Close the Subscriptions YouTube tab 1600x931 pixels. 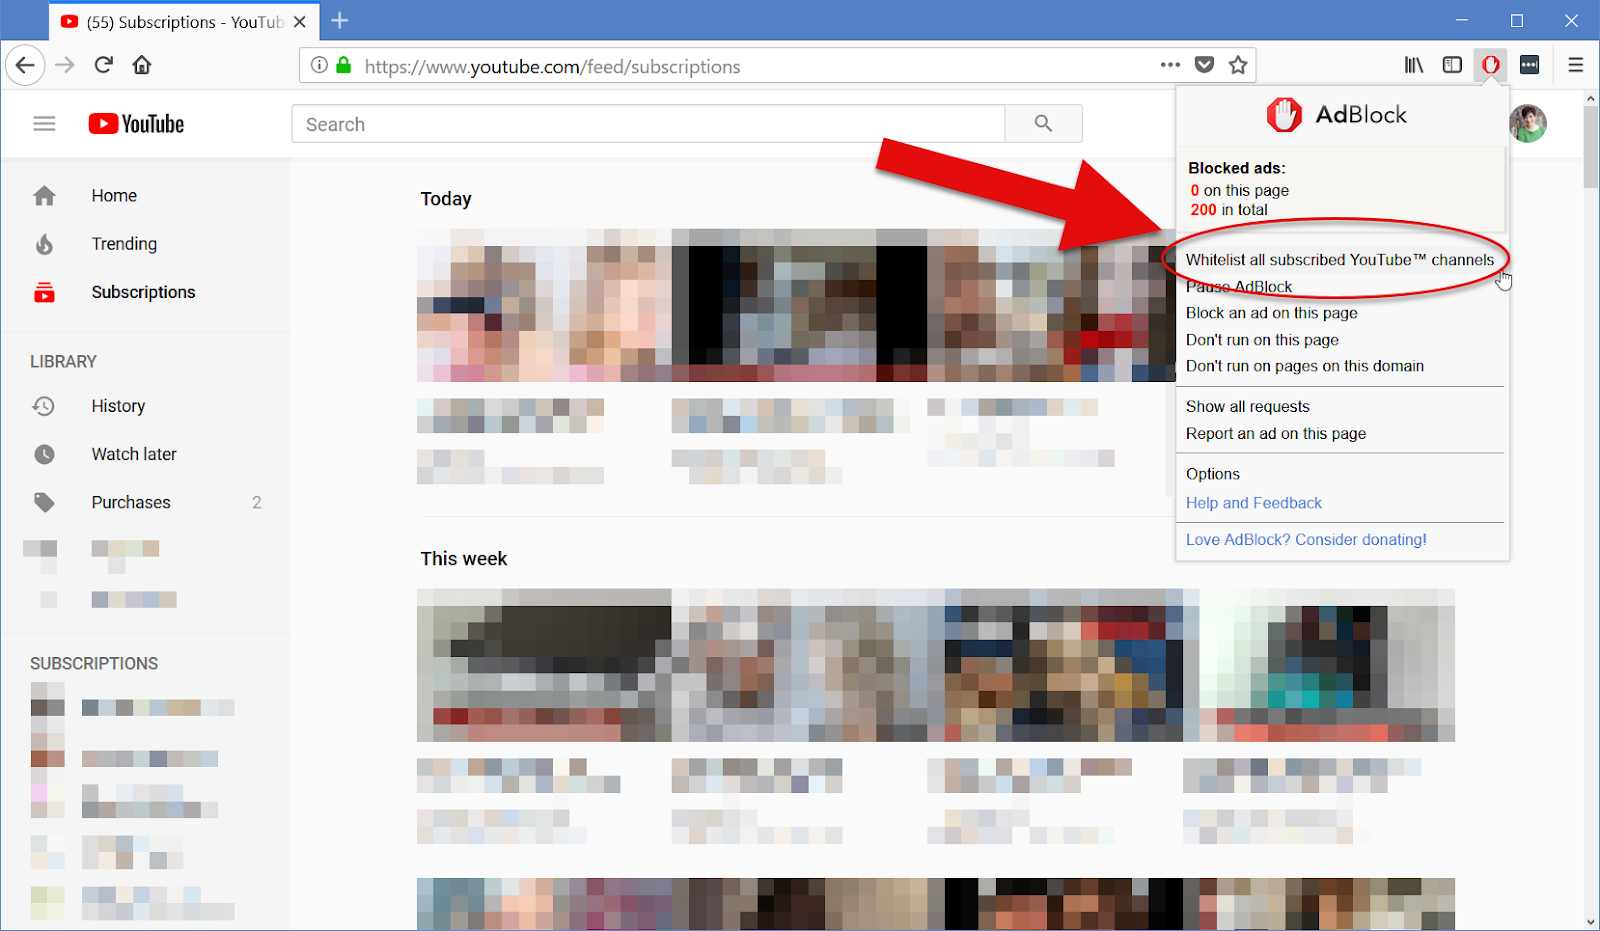300,22
